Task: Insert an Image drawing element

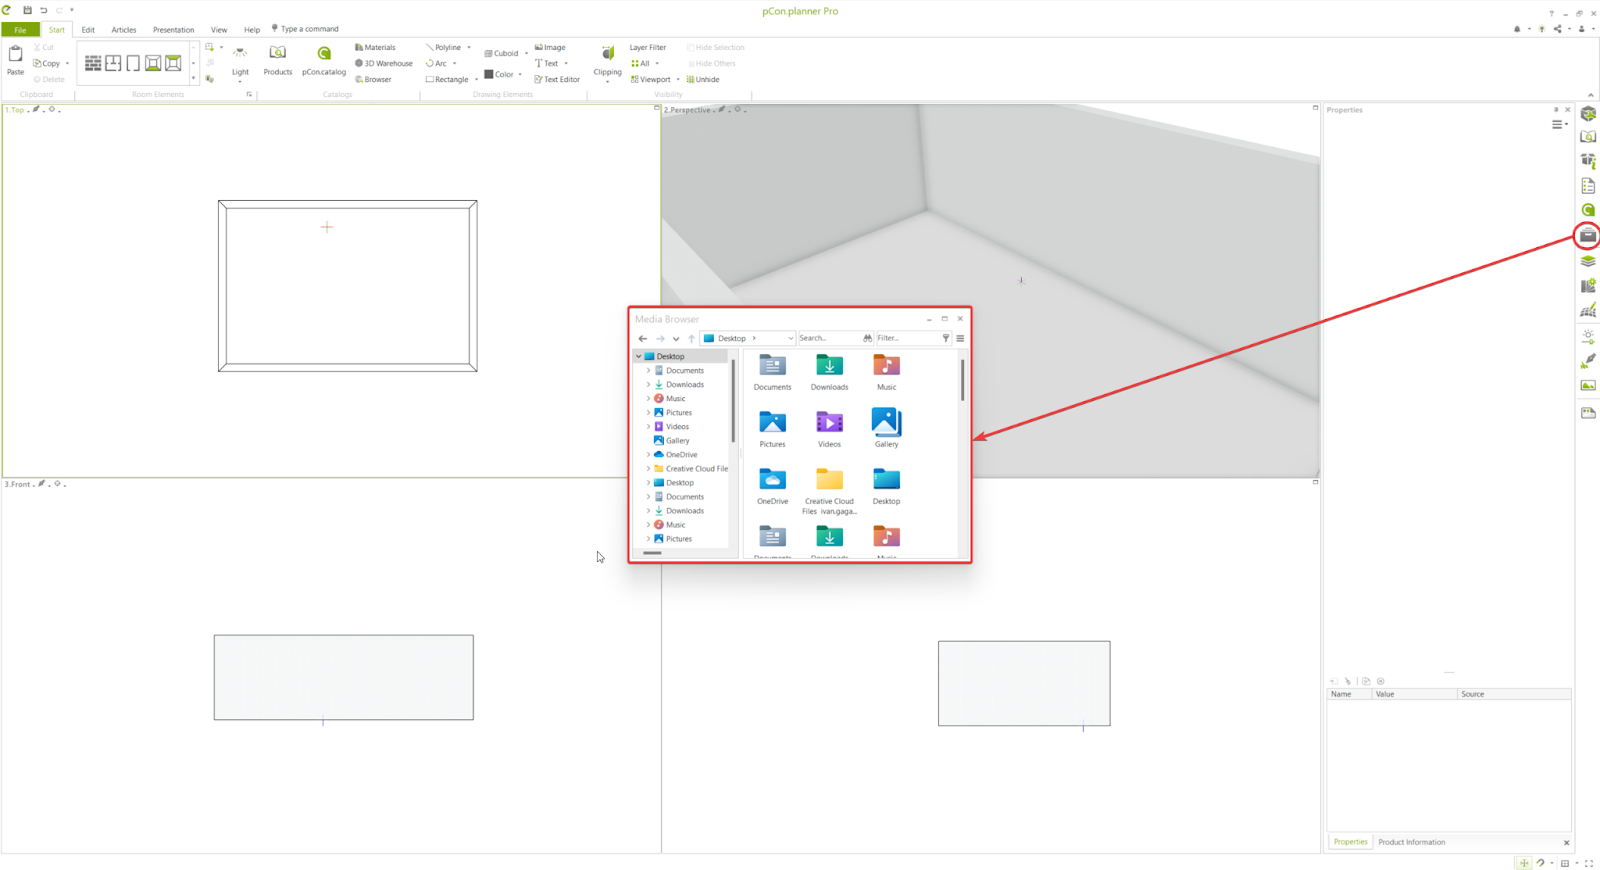Action: (550, 47)
